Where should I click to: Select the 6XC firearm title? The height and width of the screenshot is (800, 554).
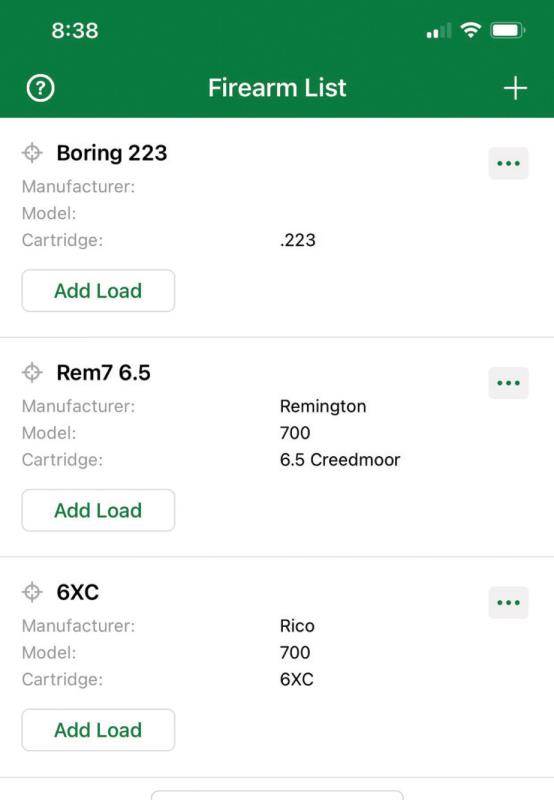pyautogui.click(x=78, y=592)
